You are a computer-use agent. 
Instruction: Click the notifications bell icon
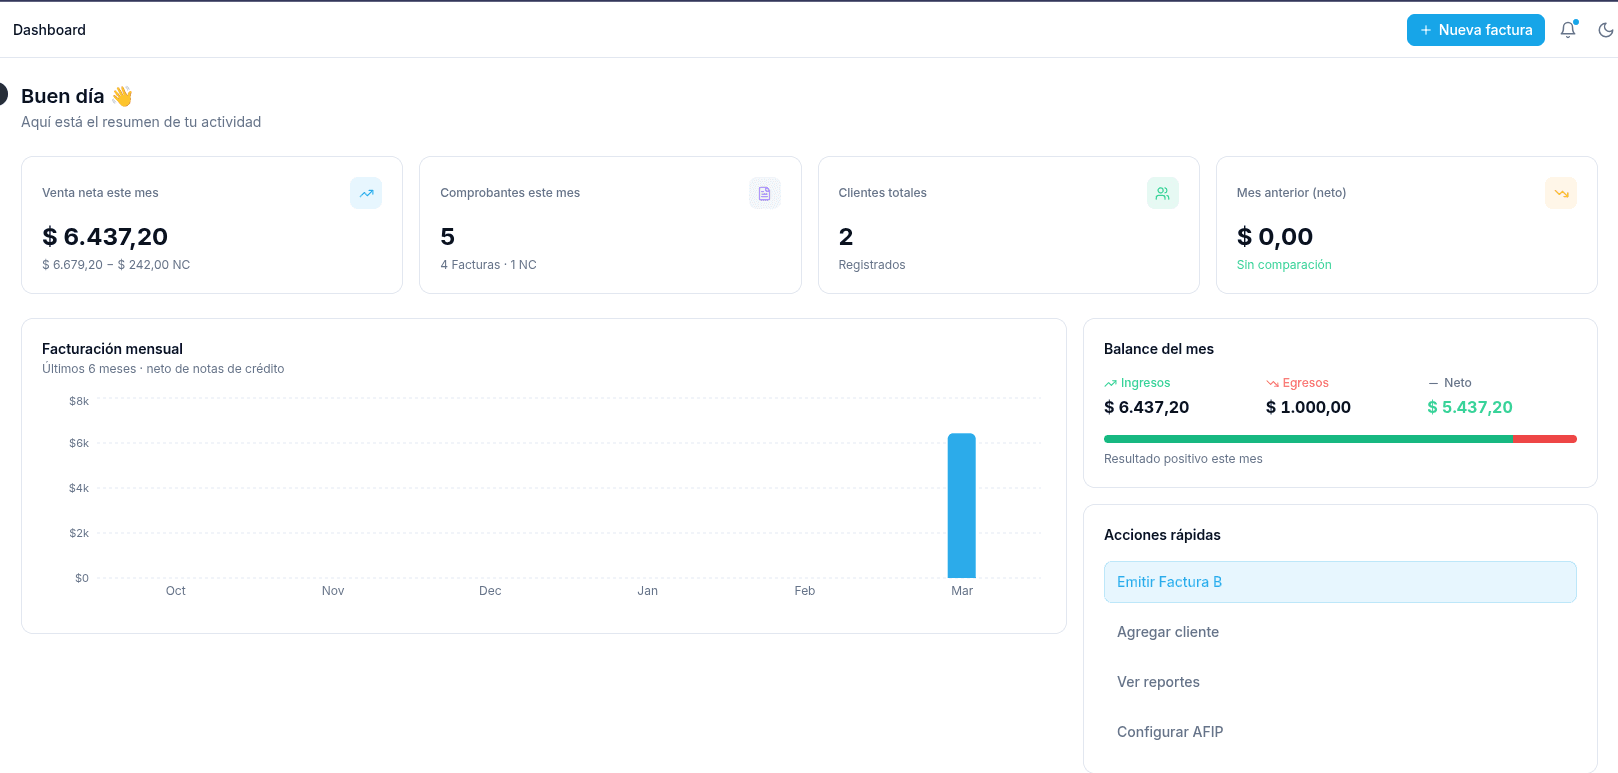(1567, 30)
